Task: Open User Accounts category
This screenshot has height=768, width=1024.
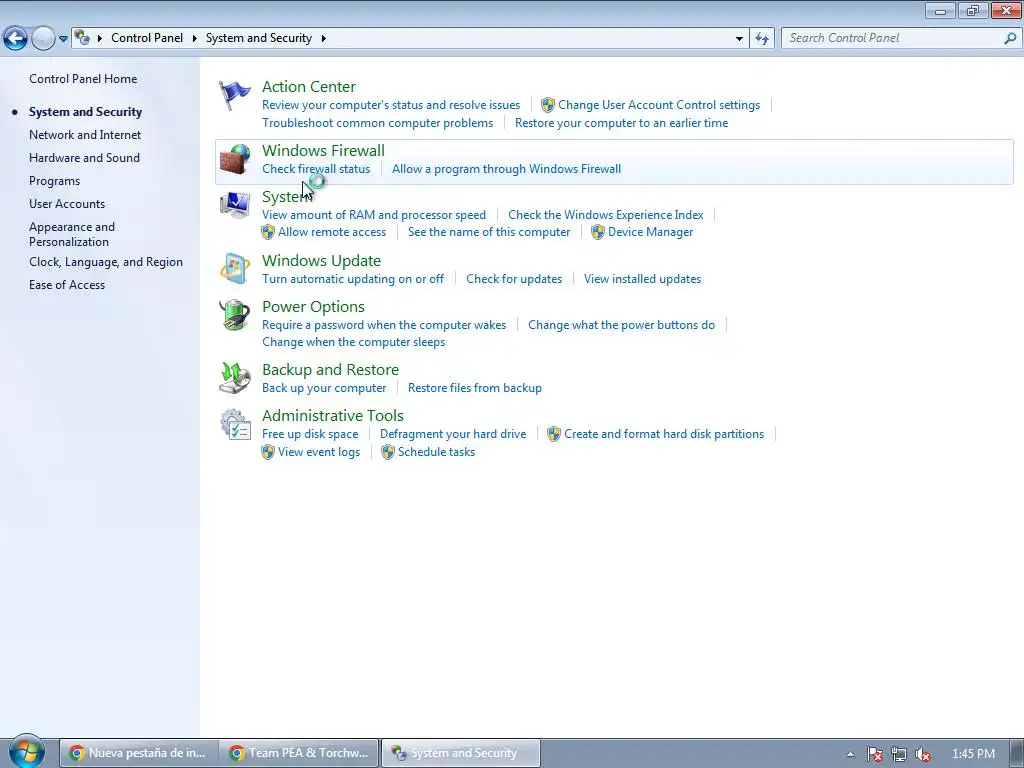Action: pyautogui.click(x=67, y=204)
